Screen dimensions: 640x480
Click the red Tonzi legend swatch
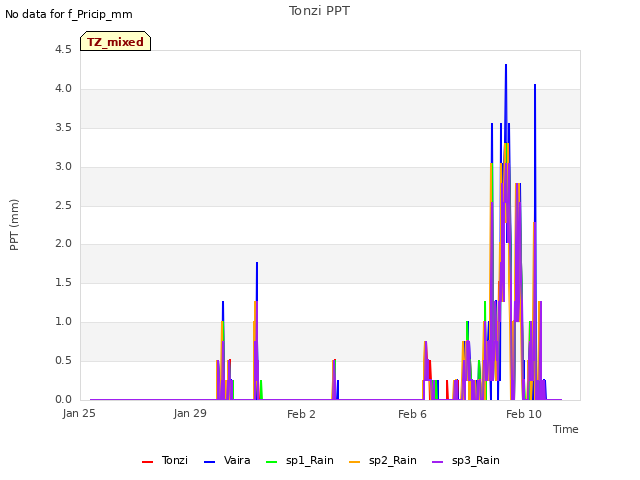click(x=147, y=462)
